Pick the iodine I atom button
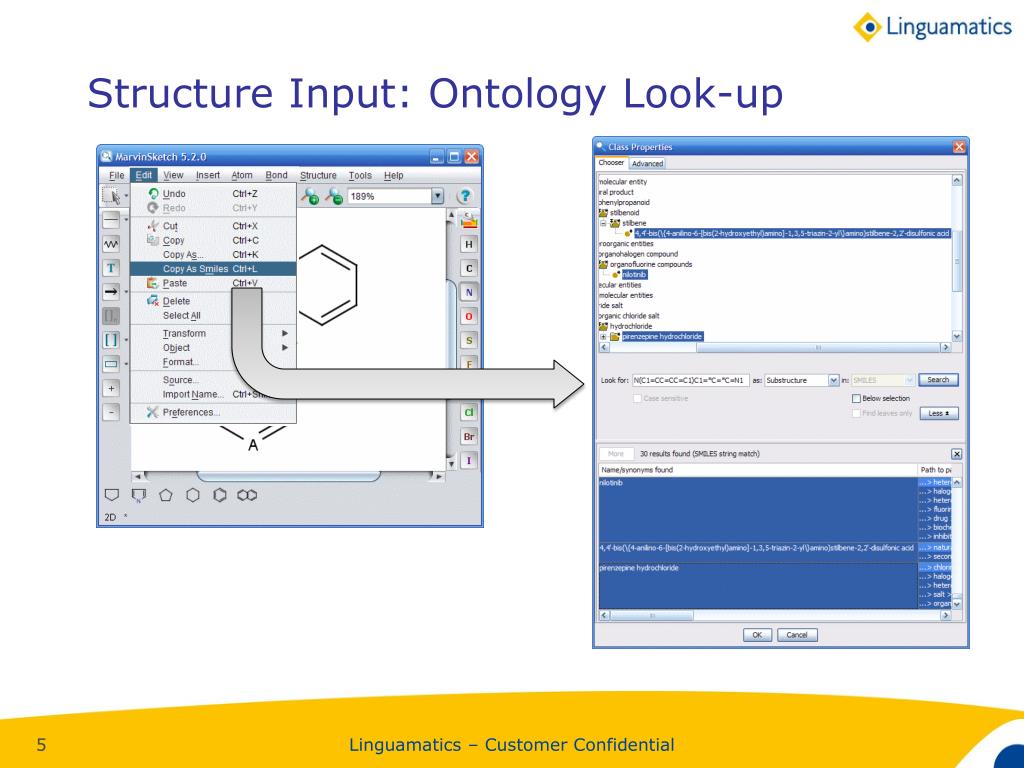Viewport: 1024px width, 768px height. pyautogui.click(x=468, y=460)
